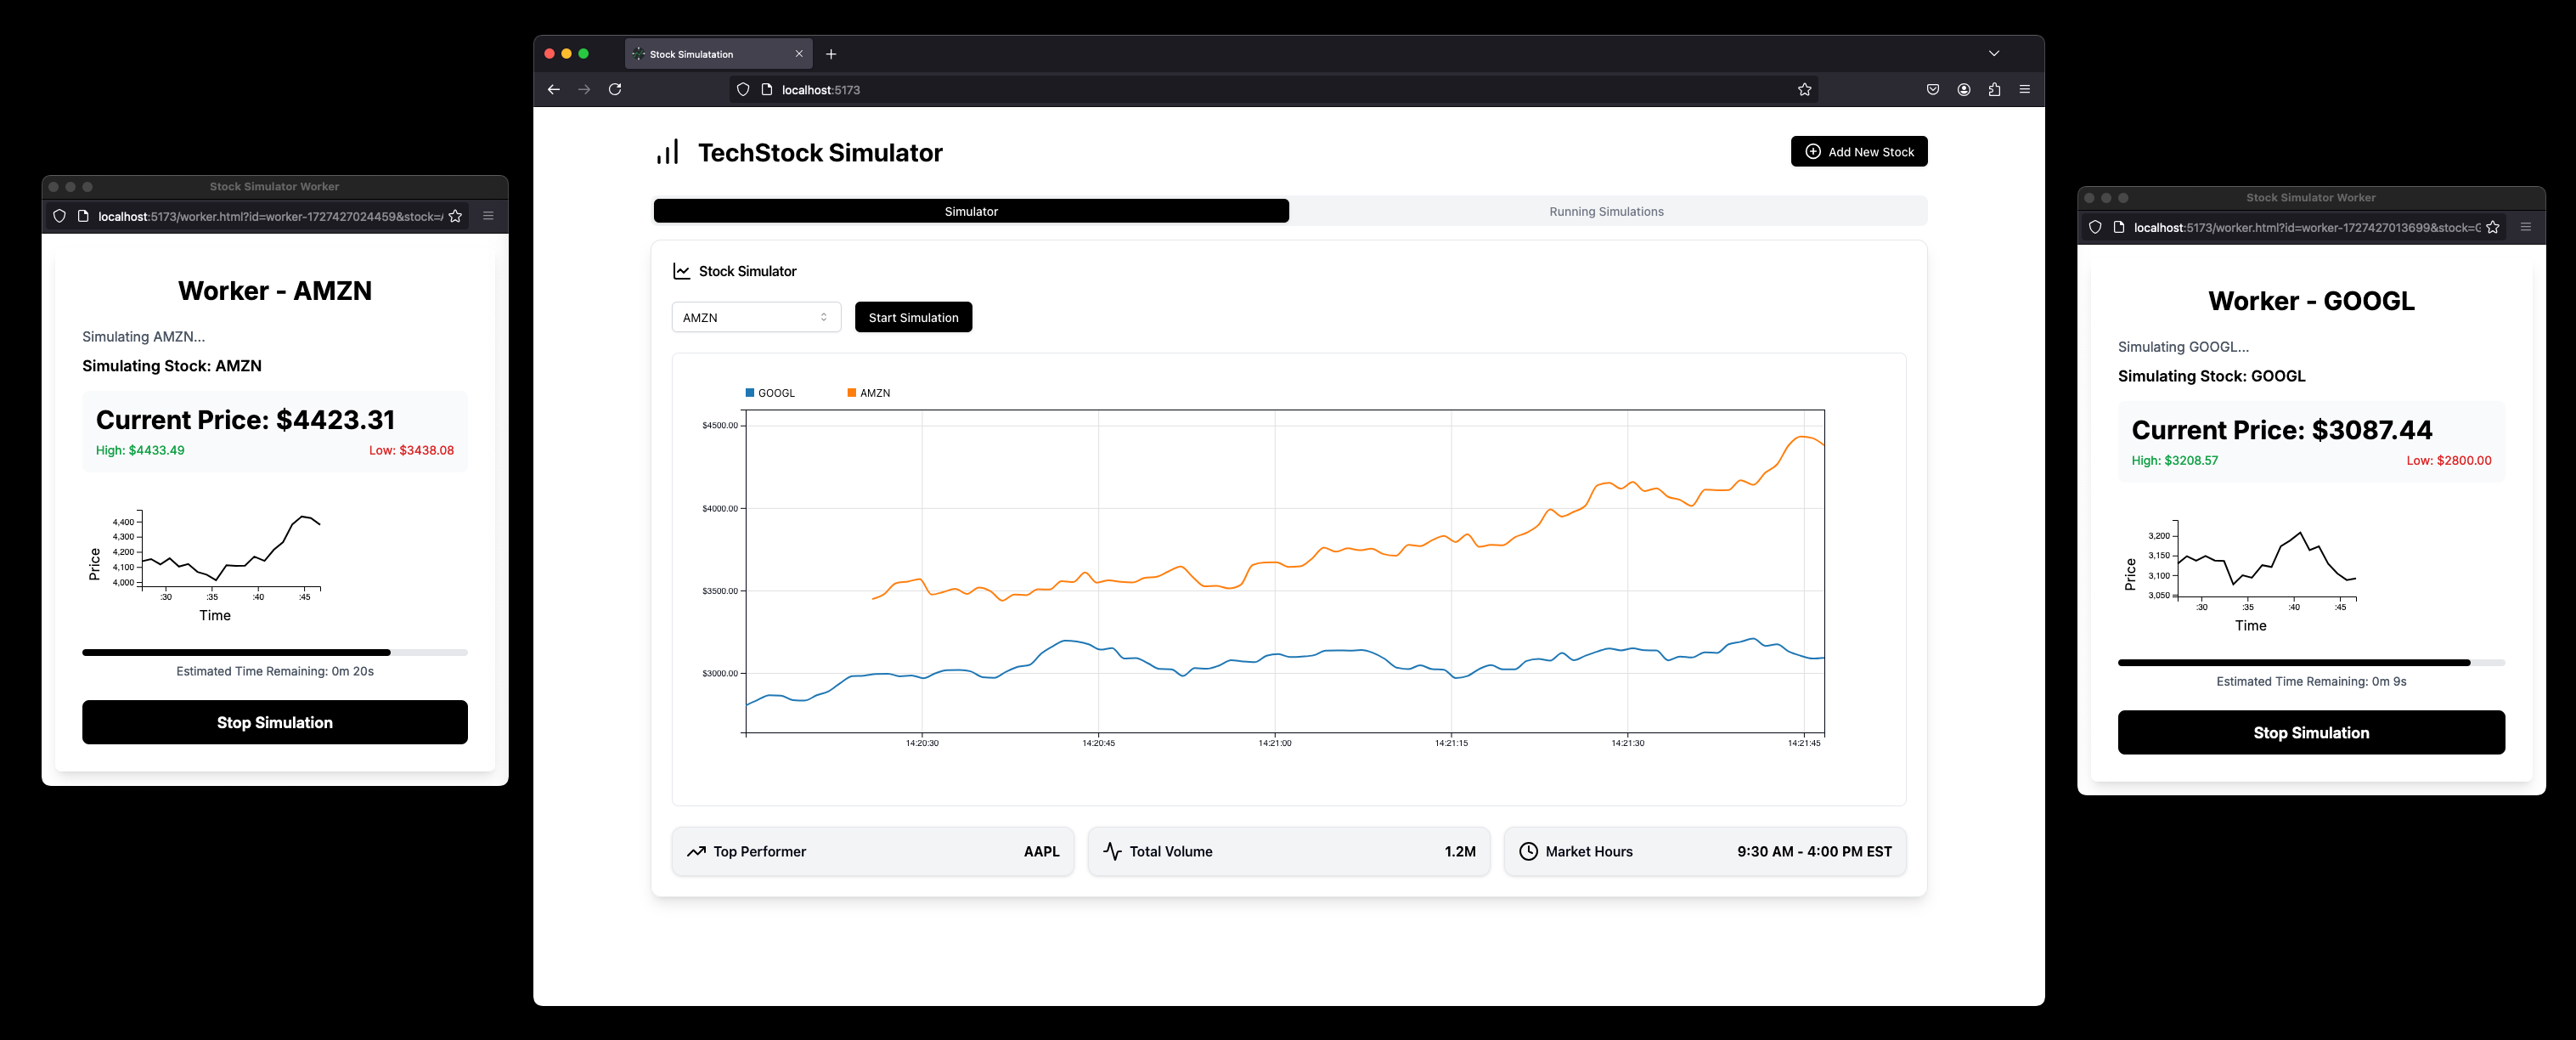
Task: Open the Pocket save icon
Action: [1933, 90]
